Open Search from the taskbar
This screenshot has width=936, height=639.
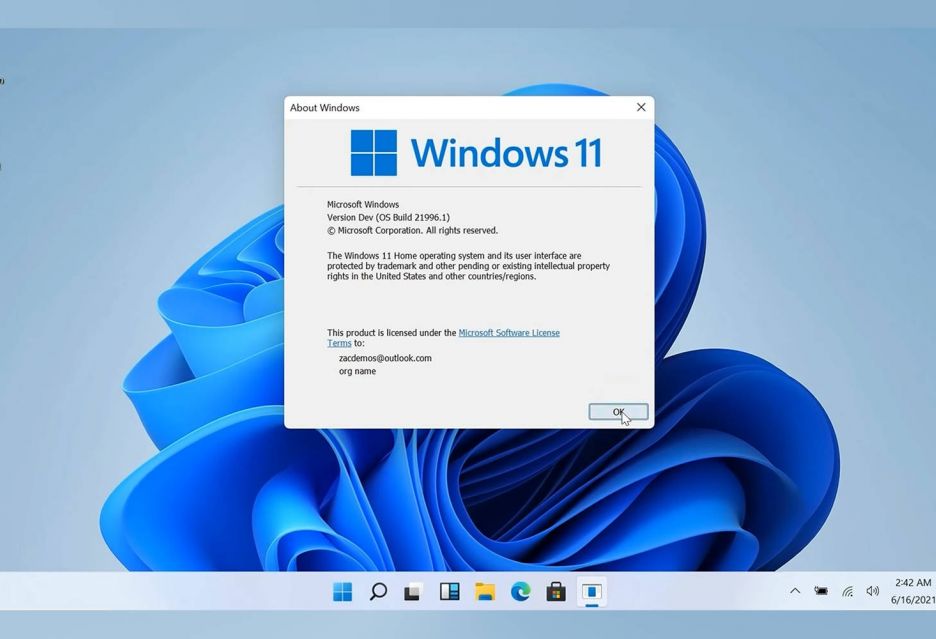[x=378, y=592]
